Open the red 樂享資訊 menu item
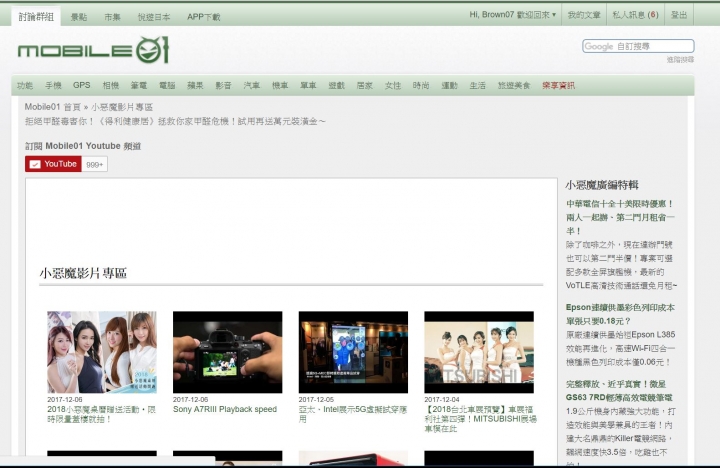This screenshot has height=468, width=720. [558, 85]
